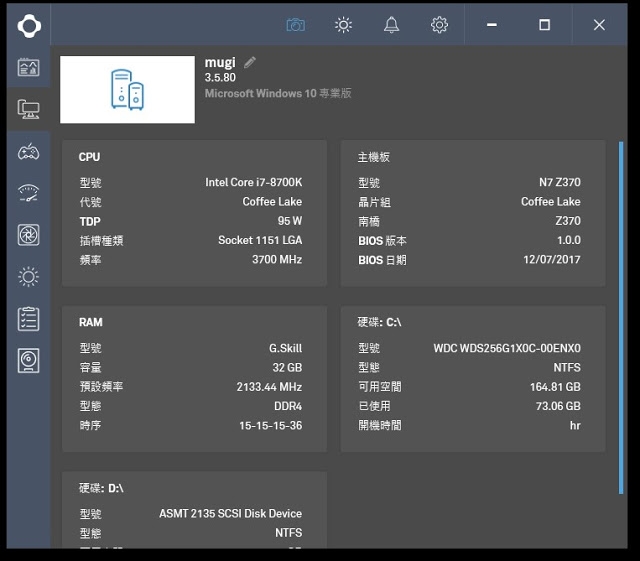
Task: Open the lighting sun sidebar icon
Action: 29,277
